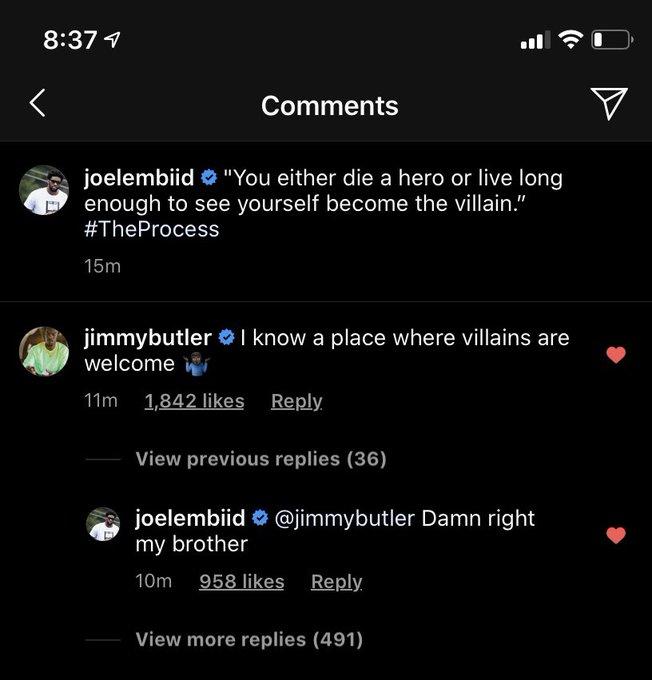The height and width of the screenshot is (680, 652).
Task: Tap the paper plane share icon
Action: 609,103
